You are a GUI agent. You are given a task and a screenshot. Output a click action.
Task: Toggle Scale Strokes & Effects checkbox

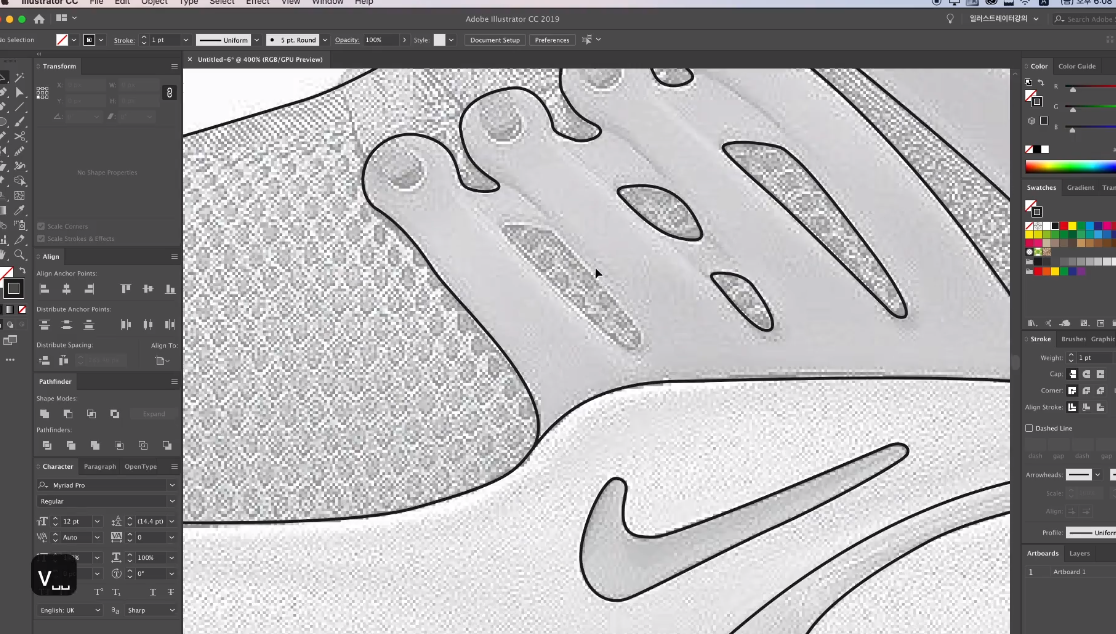[41, 238]
